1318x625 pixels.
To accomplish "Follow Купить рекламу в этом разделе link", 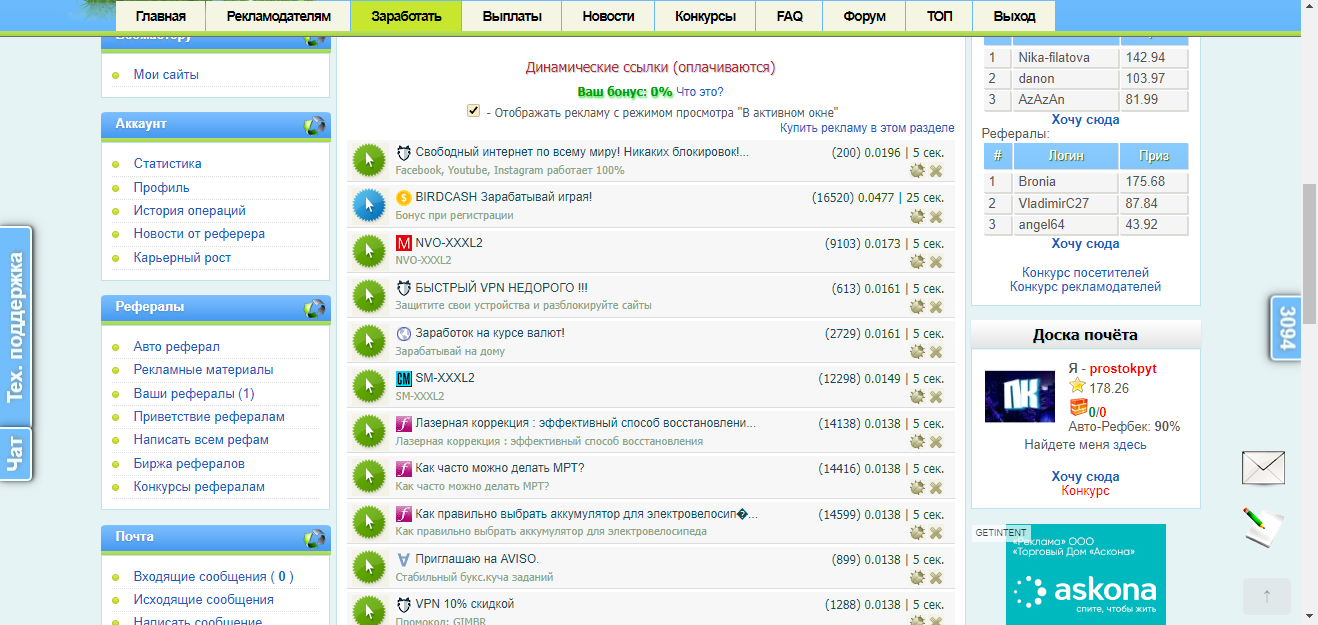I will (867, 128).
